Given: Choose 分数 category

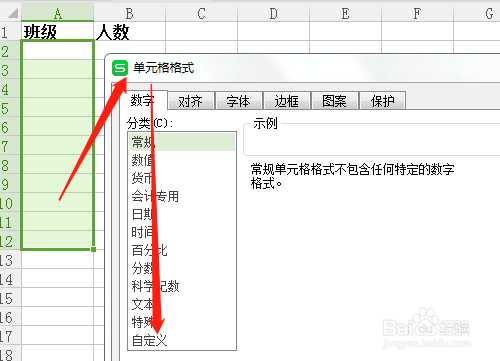Looking at the screenshot, I should pyautogui.click(x=182, y=268).
